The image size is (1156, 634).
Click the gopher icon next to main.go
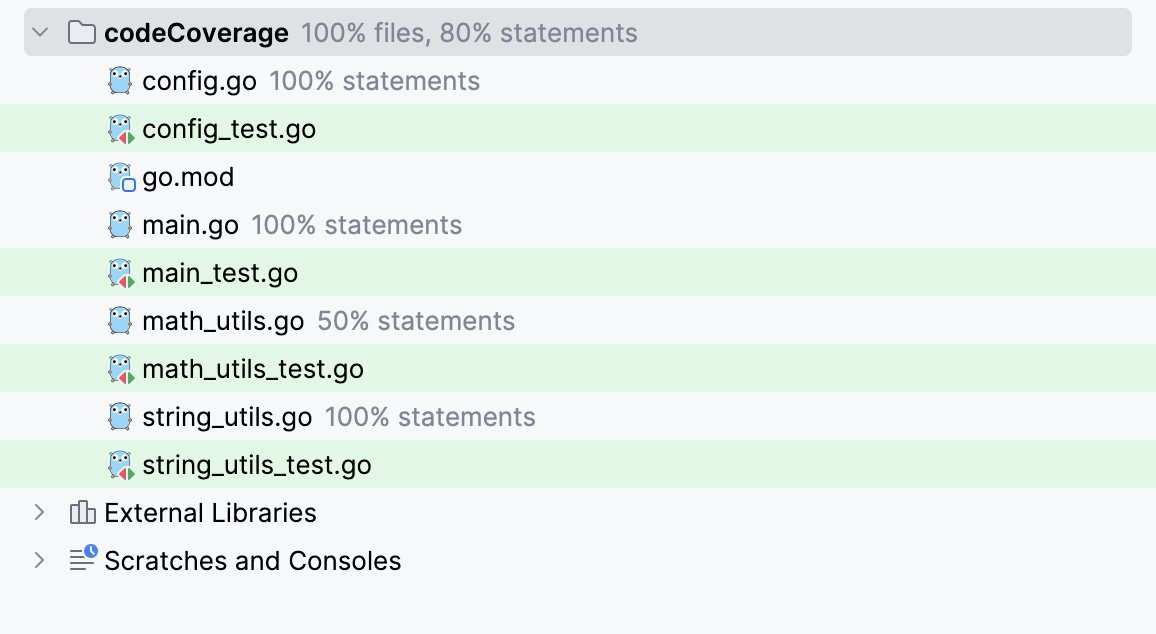pyautogui.click(x=119, y=224)
